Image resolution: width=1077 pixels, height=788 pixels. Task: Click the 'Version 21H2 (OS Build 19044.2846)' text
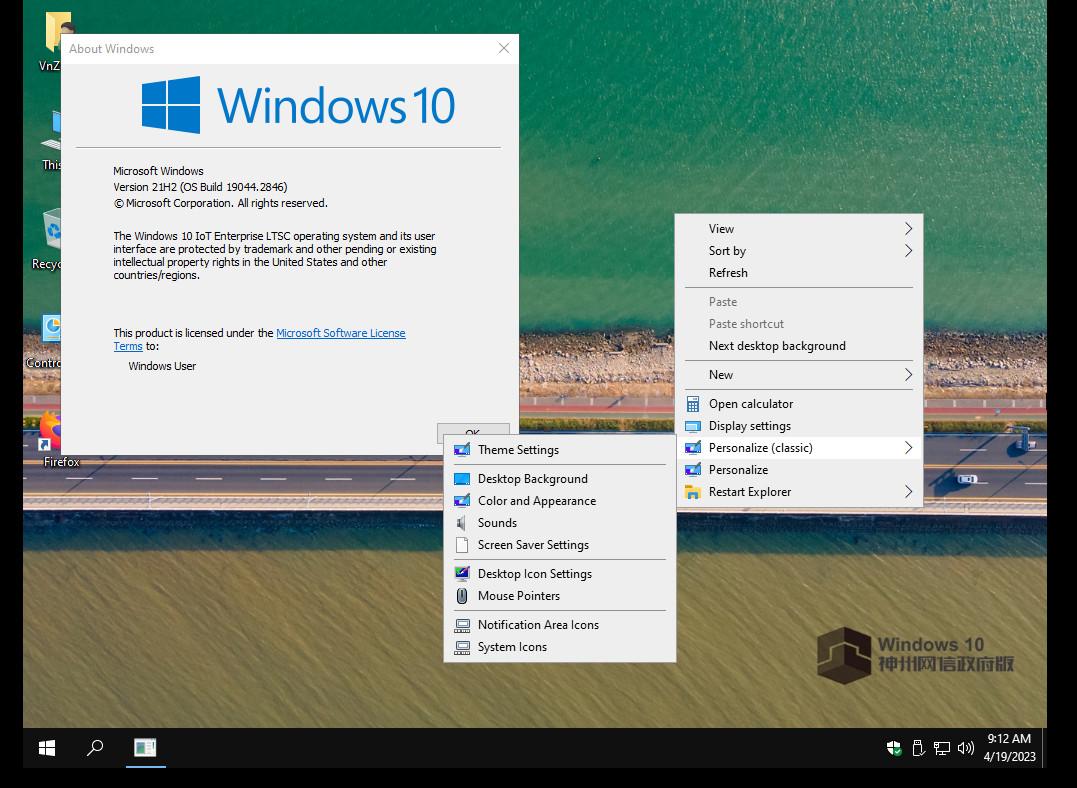pos(200,187)
